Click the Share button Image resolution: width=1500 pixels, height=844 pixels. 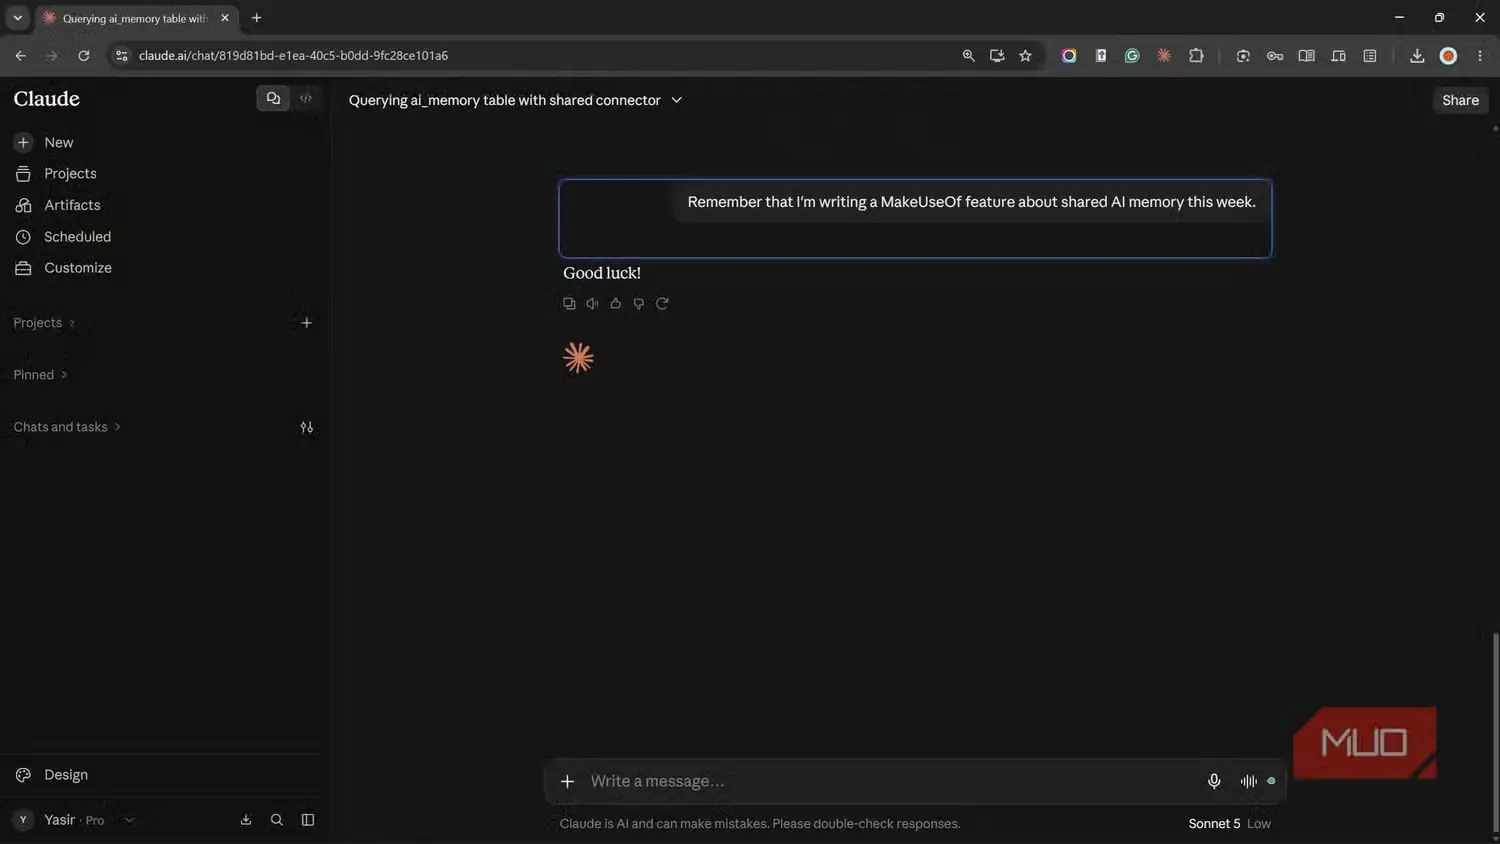click(1460, 100)
